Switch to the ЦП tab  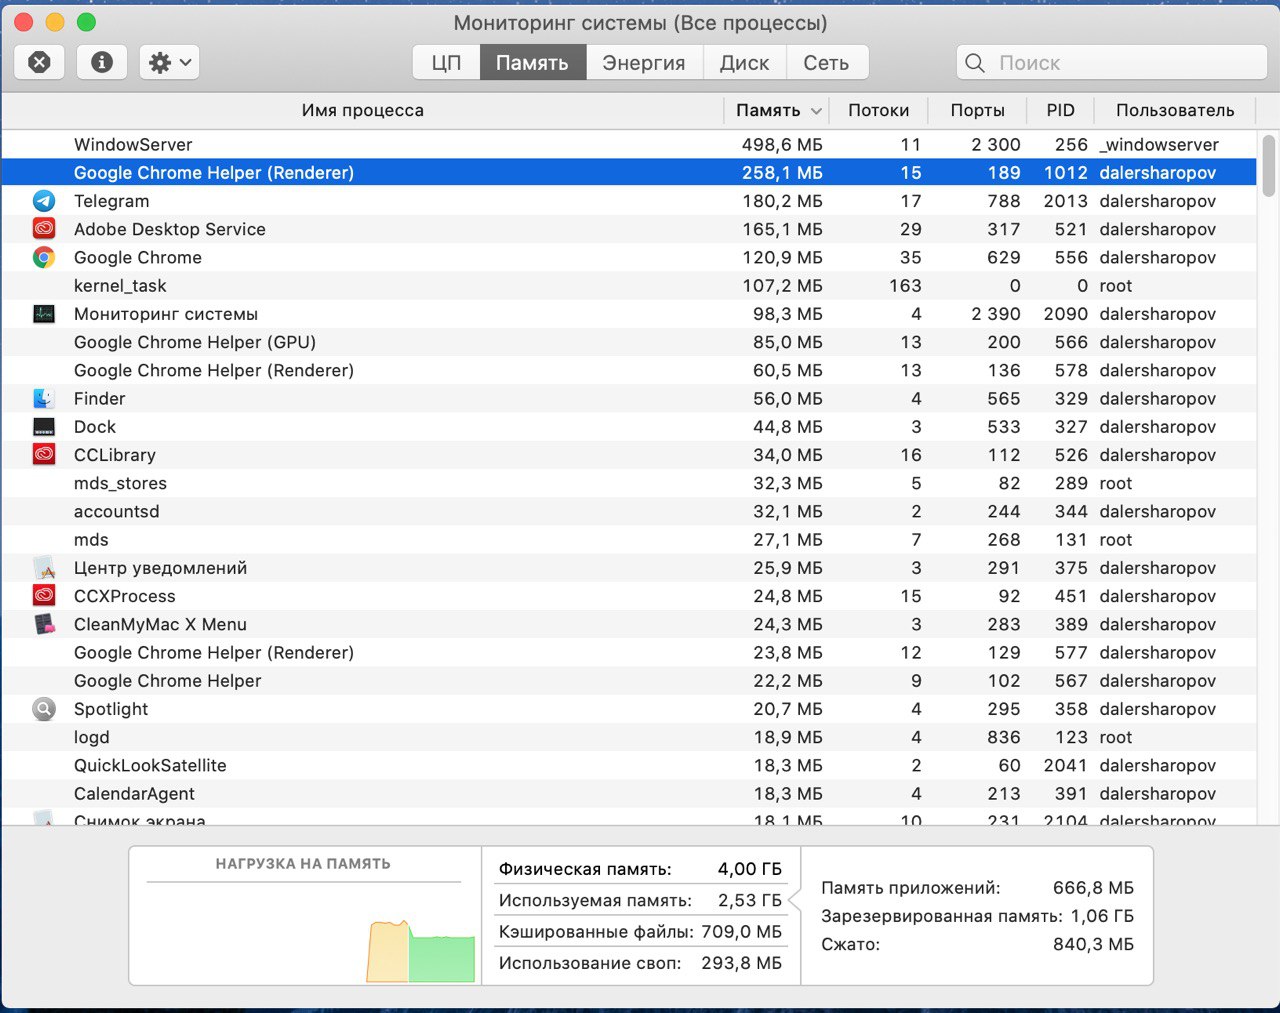pyautogui.click(x=446, y=62)
